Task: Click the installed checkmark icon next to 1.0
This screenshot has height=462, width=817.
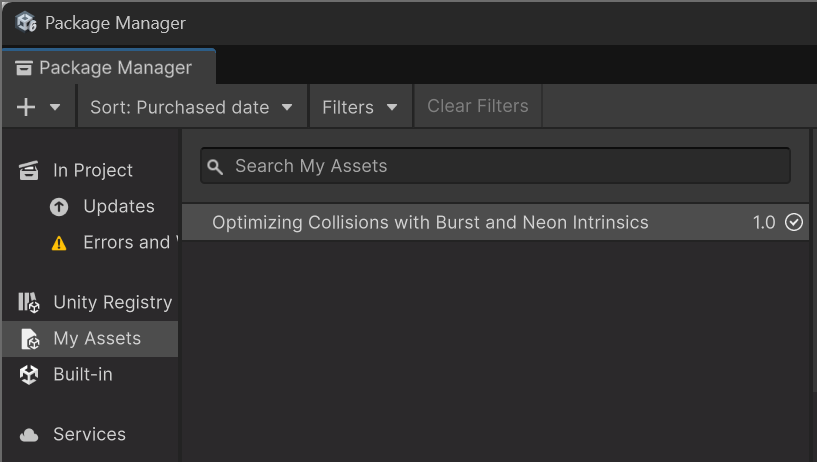Action: 794,222
